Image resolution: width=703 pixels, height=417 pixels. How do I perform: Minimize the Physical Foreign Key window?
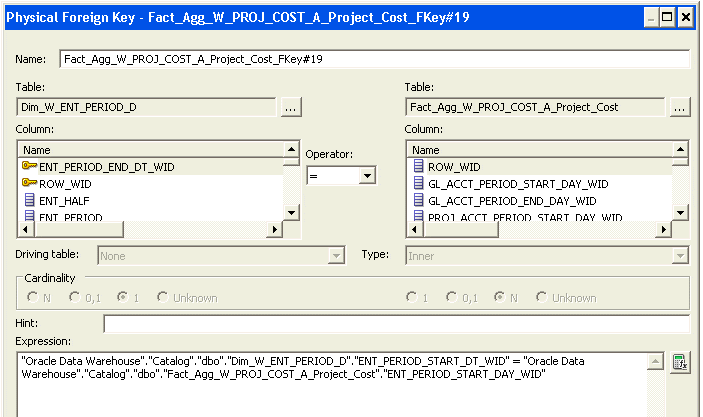pyautogui.click(x=651, y=17)
